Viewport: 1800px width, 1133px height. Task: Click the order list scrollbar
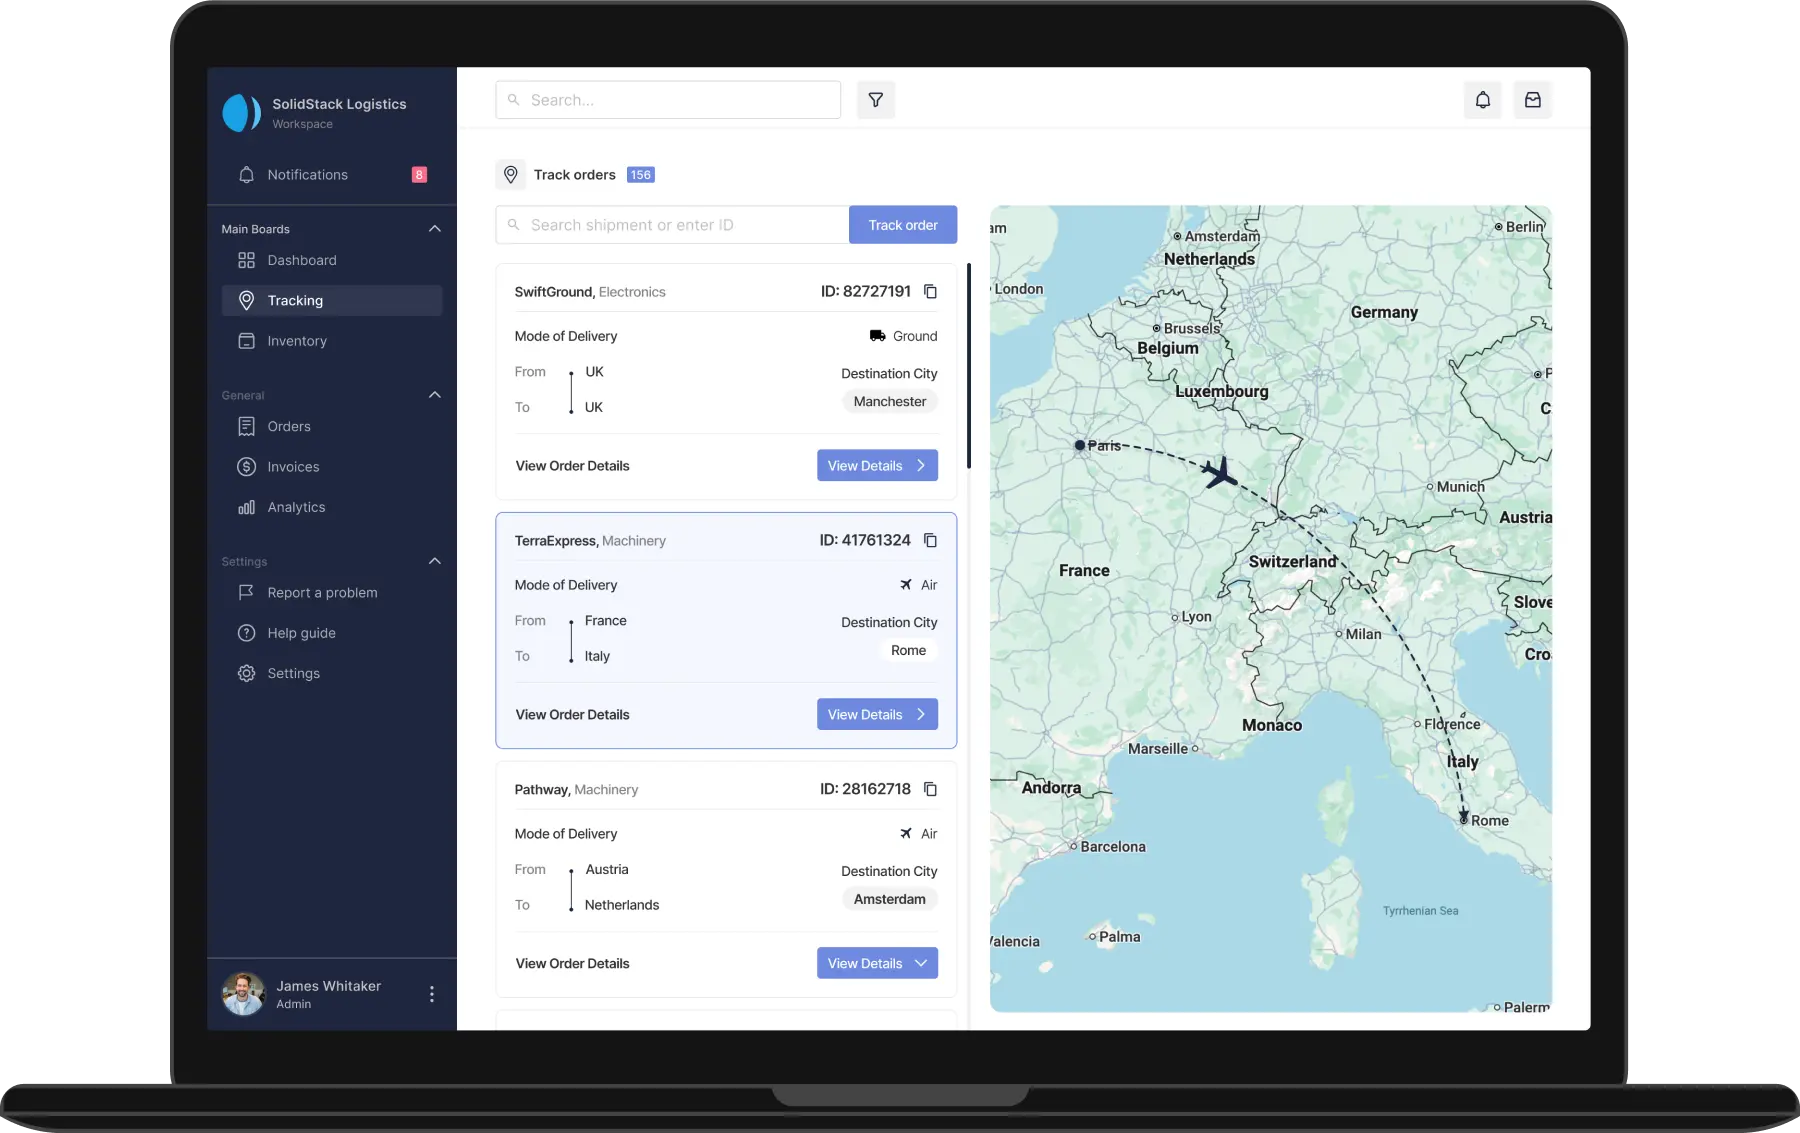tap(968, 366)
